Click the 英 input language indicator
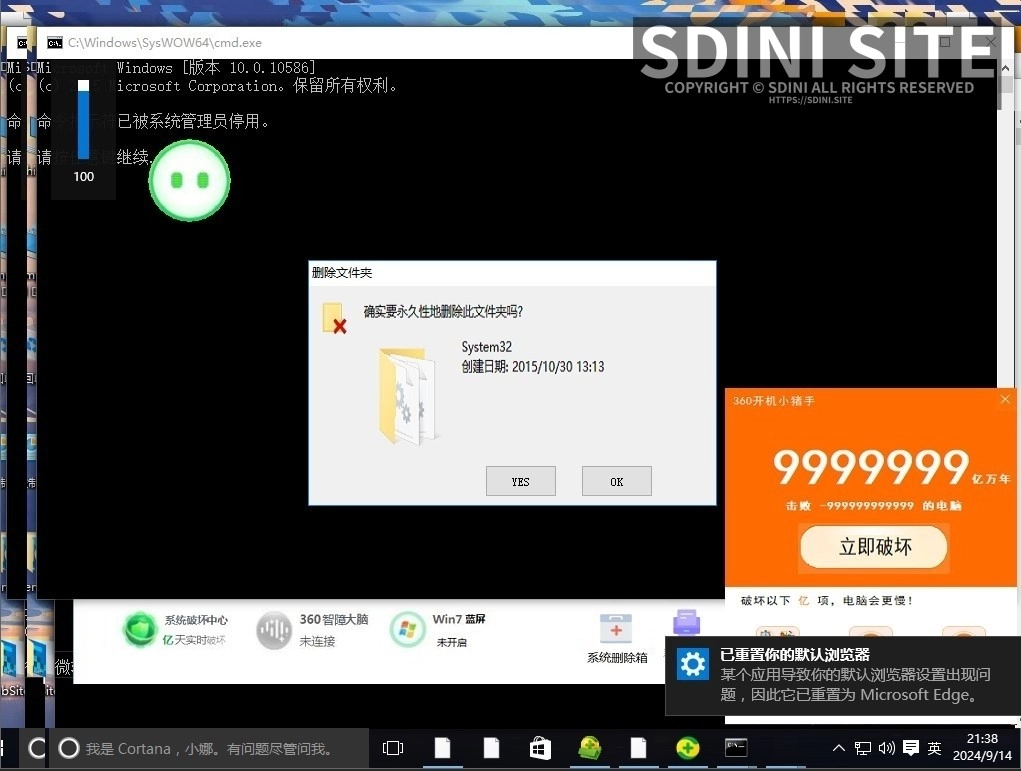 coord(934,748)
